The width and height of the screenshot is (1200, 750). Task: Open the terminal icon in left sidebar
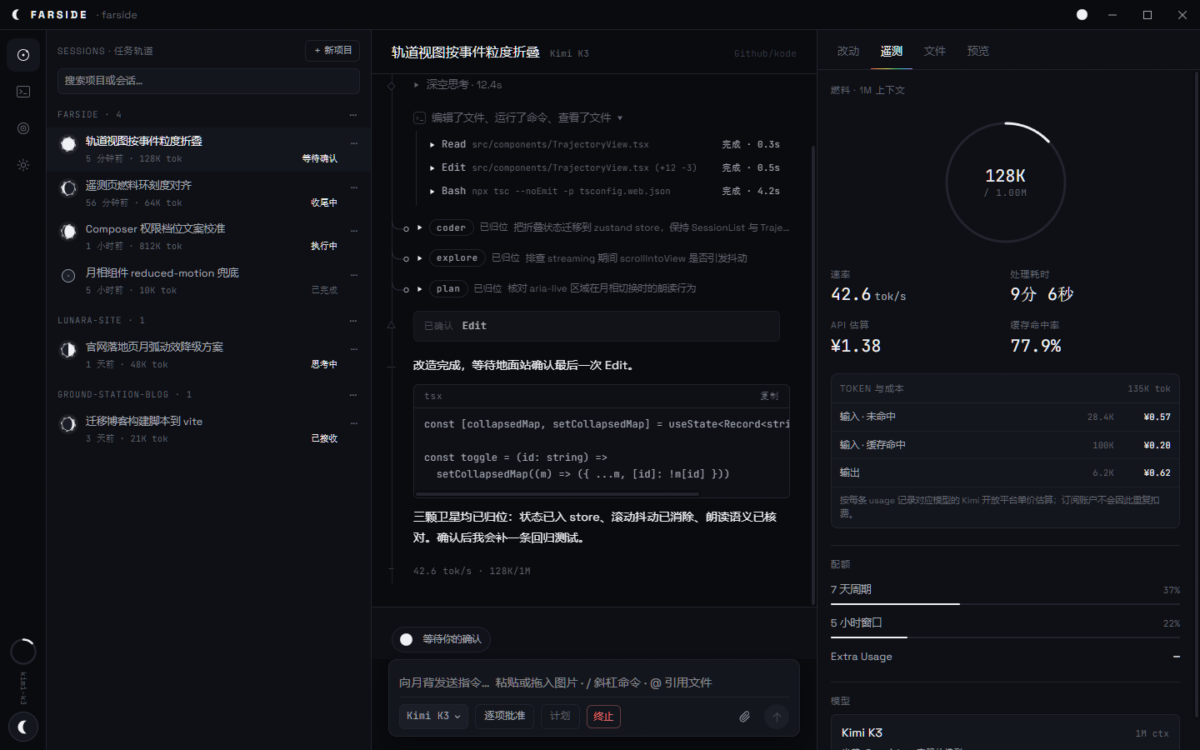pyautogui.click(x=23, y=91)
